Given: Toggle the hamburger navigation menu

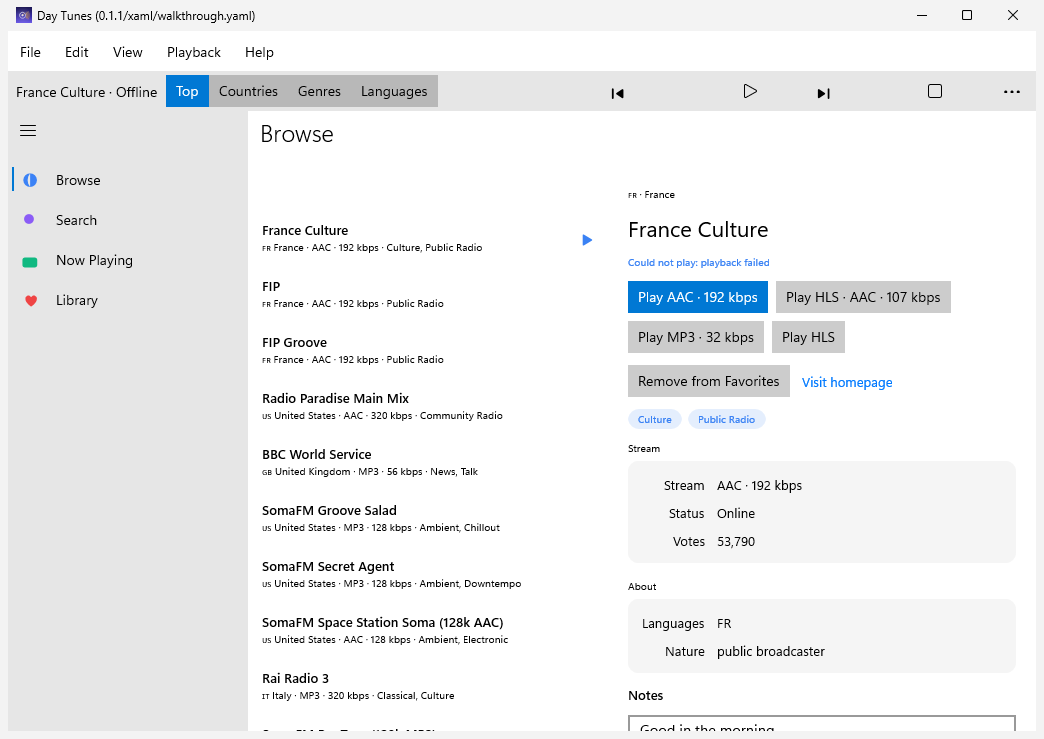Looking at the screenshot, I should coord(28,130).
